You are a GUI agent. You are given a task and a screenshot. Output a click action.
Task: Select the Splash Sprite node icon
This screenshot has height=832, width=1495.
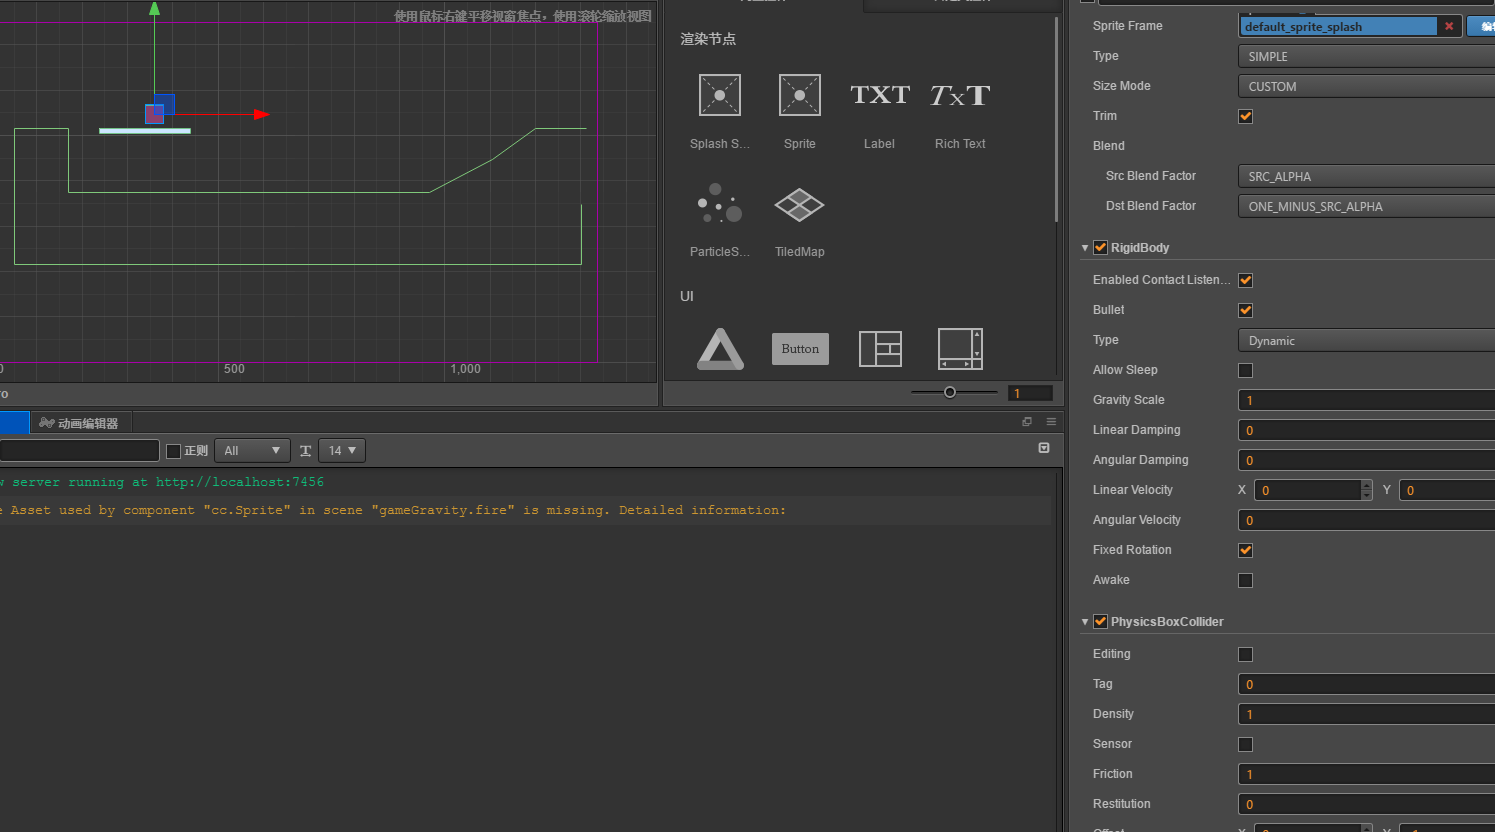click(x=720, y=95)
